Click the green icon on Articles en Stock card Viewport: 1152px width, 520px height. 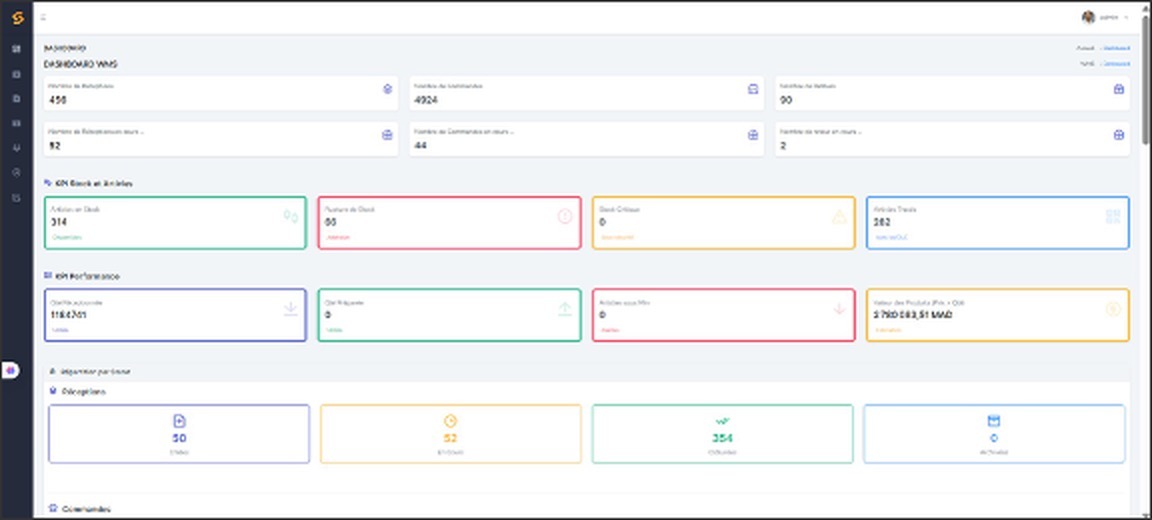coord(291,217)
